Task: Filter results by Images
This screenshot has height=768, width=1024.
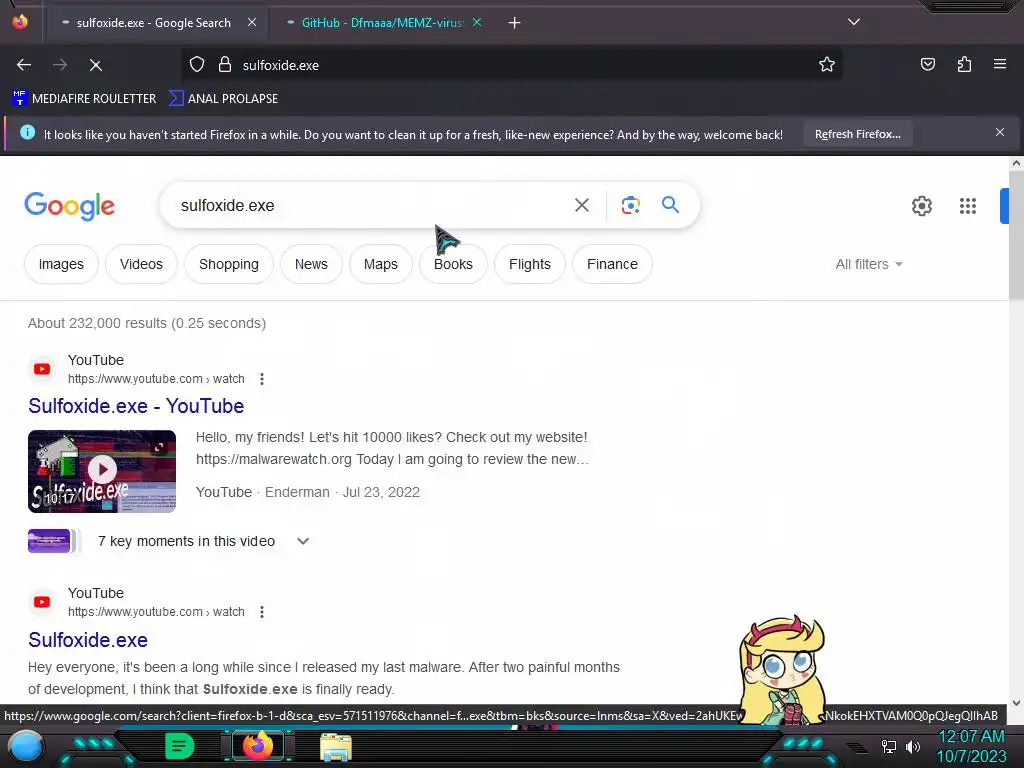Action: tap(61, 264)
